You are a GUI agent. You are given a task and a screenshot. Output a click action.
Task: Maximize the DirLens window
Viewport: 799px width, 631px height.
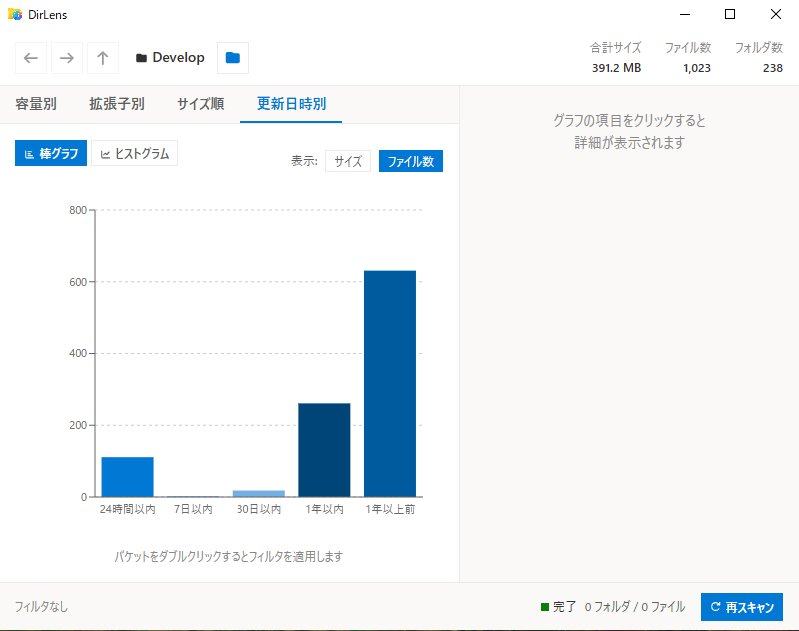[x=730, y=14]
